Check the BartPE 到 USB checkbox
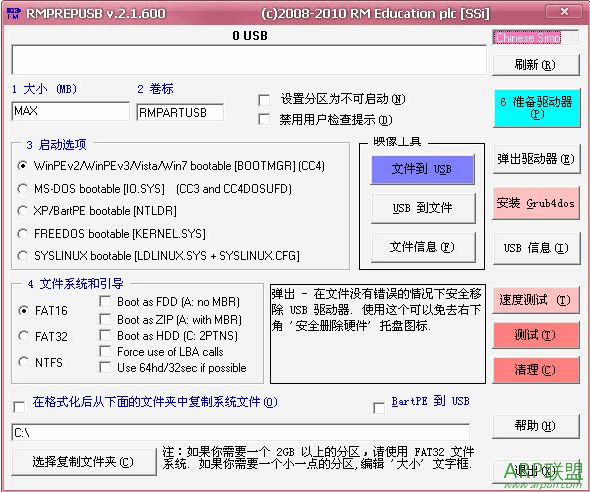Viewport: 590px width, 492px height. [379, 408]
